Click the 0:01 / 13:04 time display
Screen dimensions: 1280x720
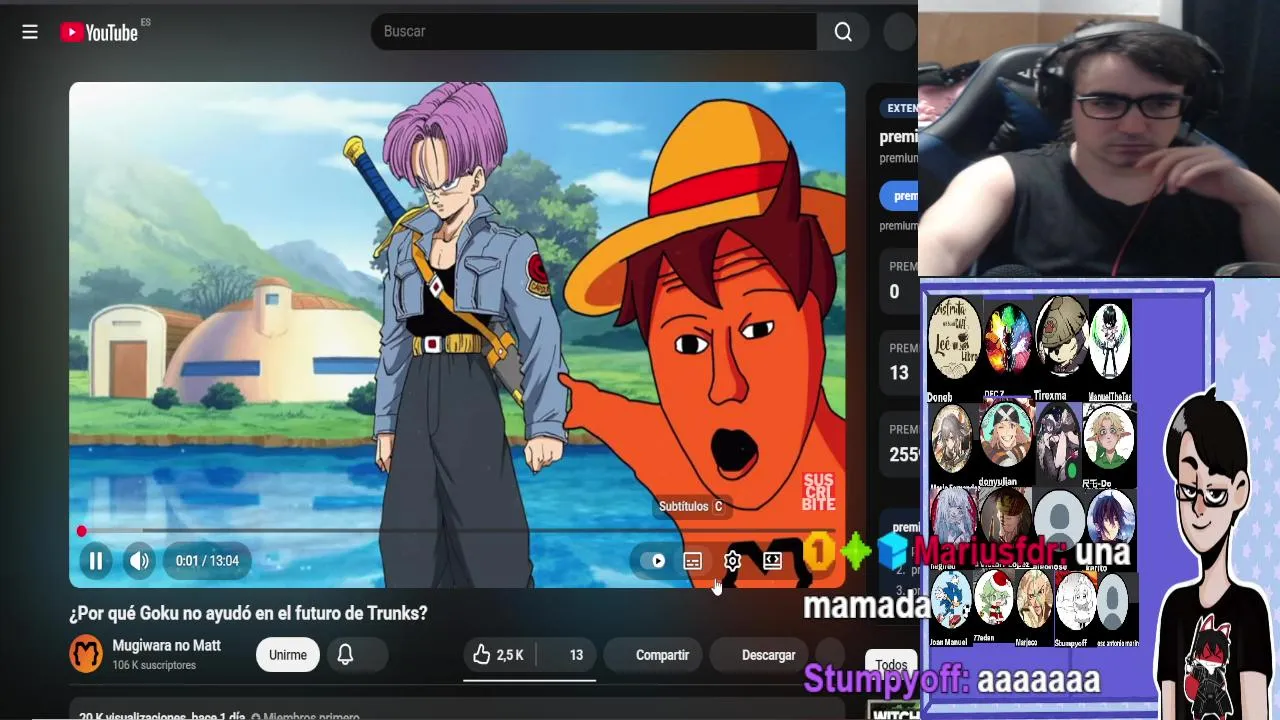[x=207, y=561]
